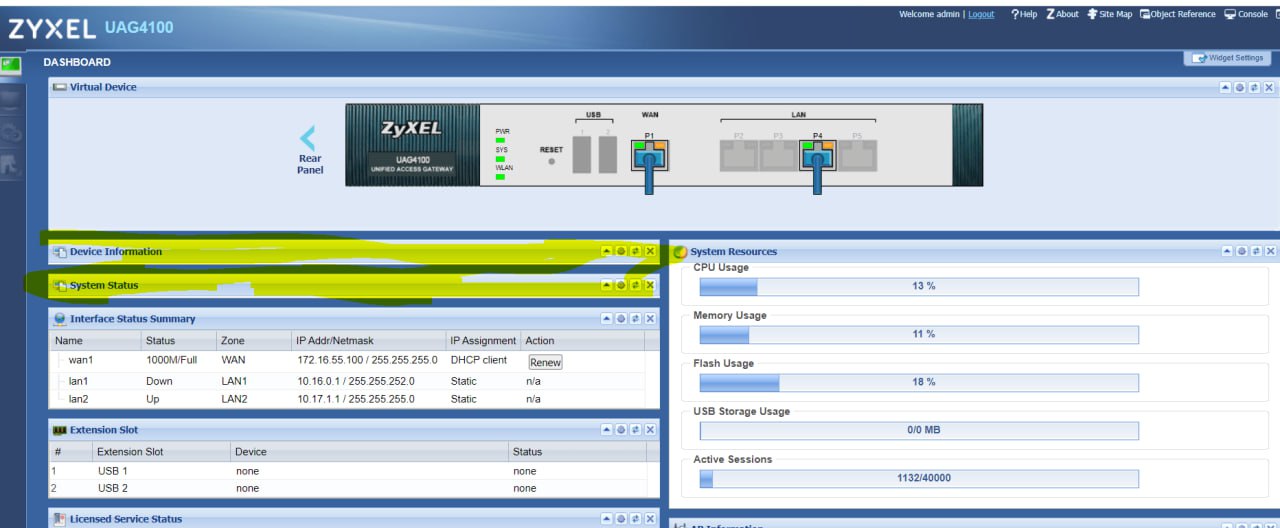Open the Configuration gear sidebar icon
The height and width of the screenshot is (528, 1280).
click(11, 131)
